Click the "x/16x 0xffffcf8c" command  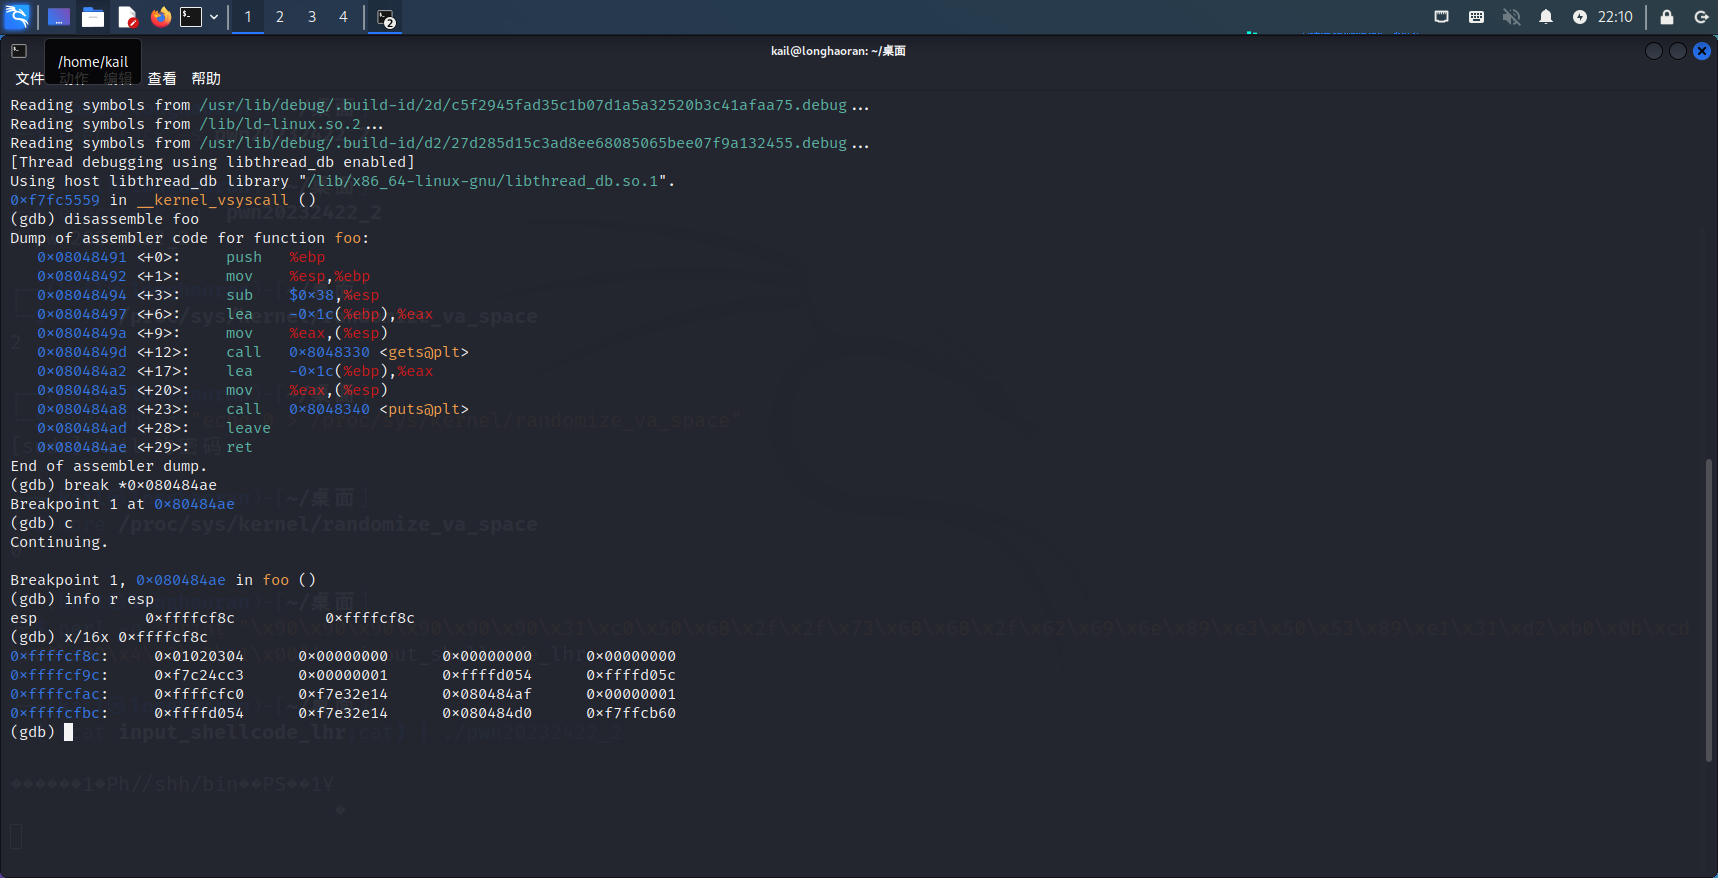tap(136, 637)
